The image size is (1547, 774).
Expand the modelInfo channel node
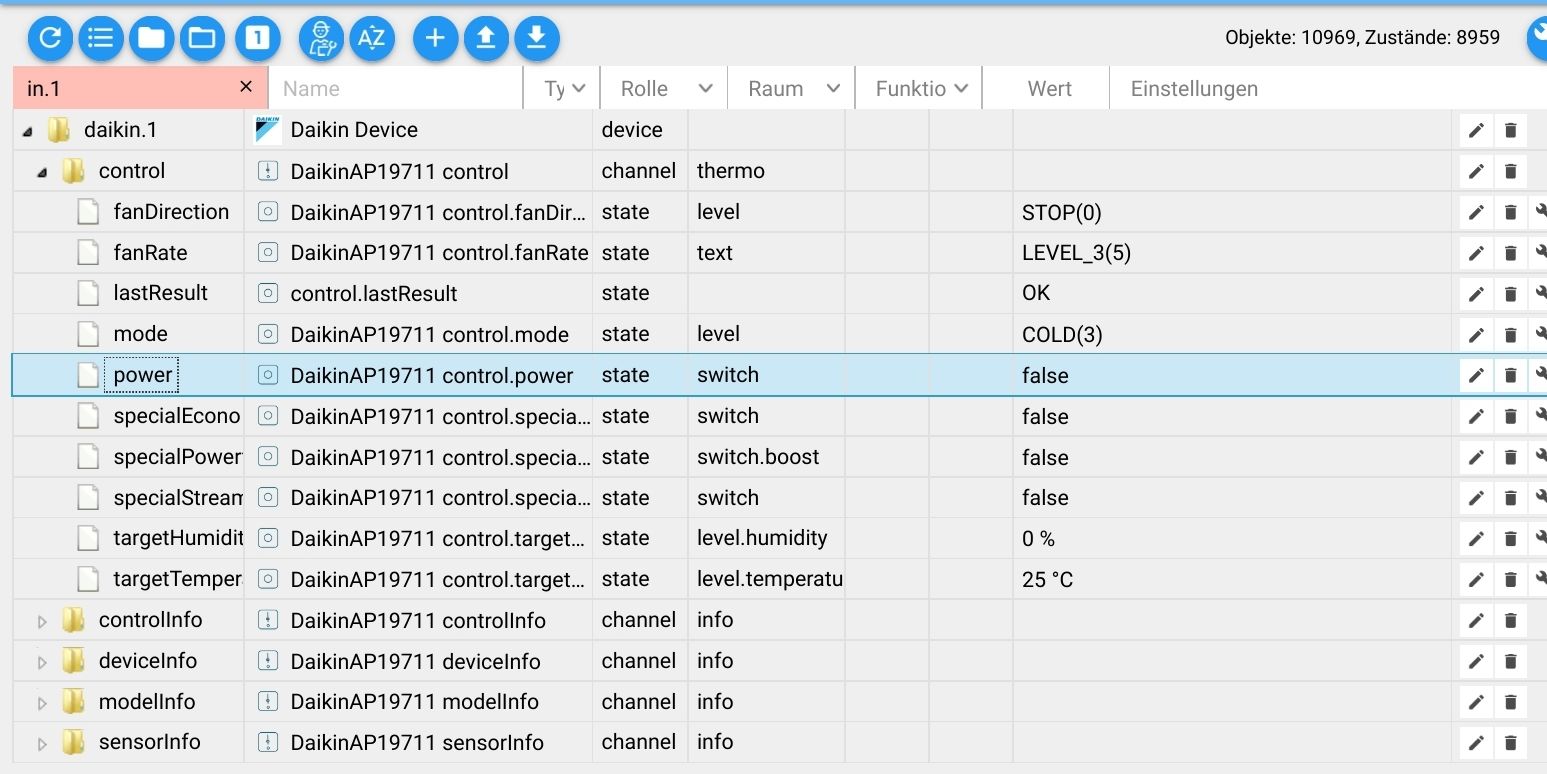(42, 703)
